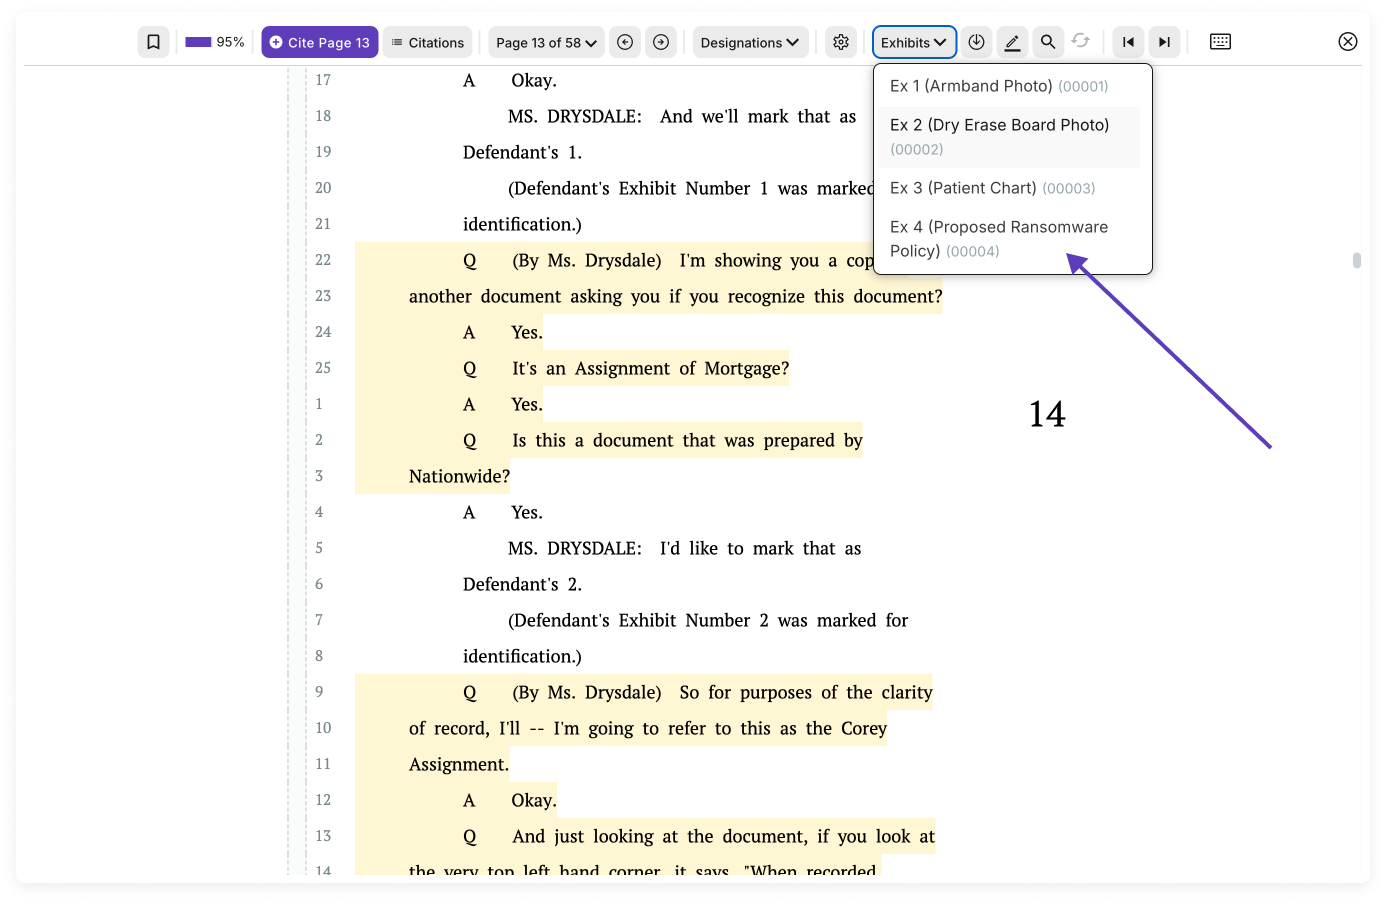
Task: Jump to the last page icon
Action: point(1164,41)
